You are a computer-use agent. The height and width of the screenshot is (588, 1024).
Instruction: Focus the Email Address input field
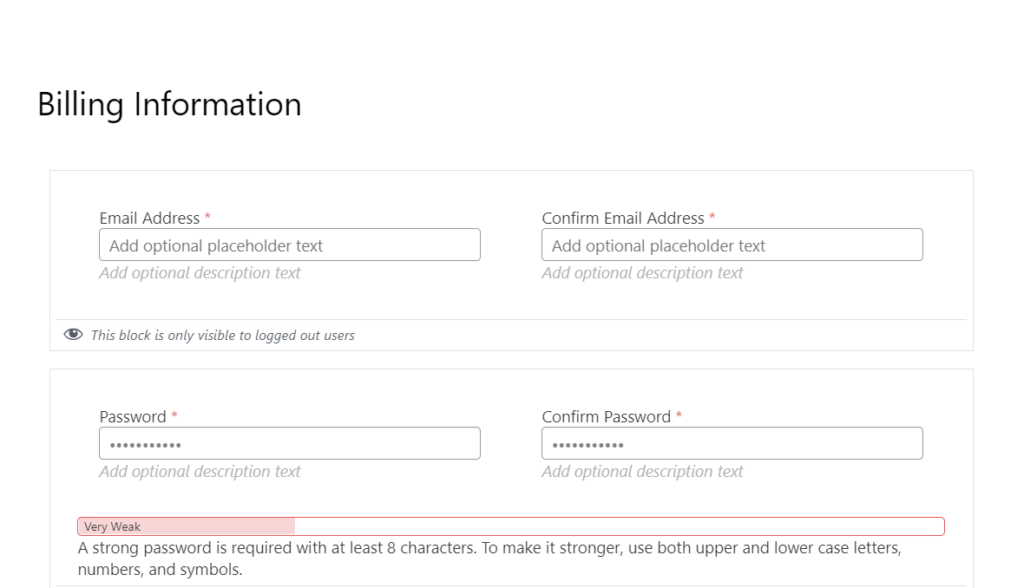point(290,245)
